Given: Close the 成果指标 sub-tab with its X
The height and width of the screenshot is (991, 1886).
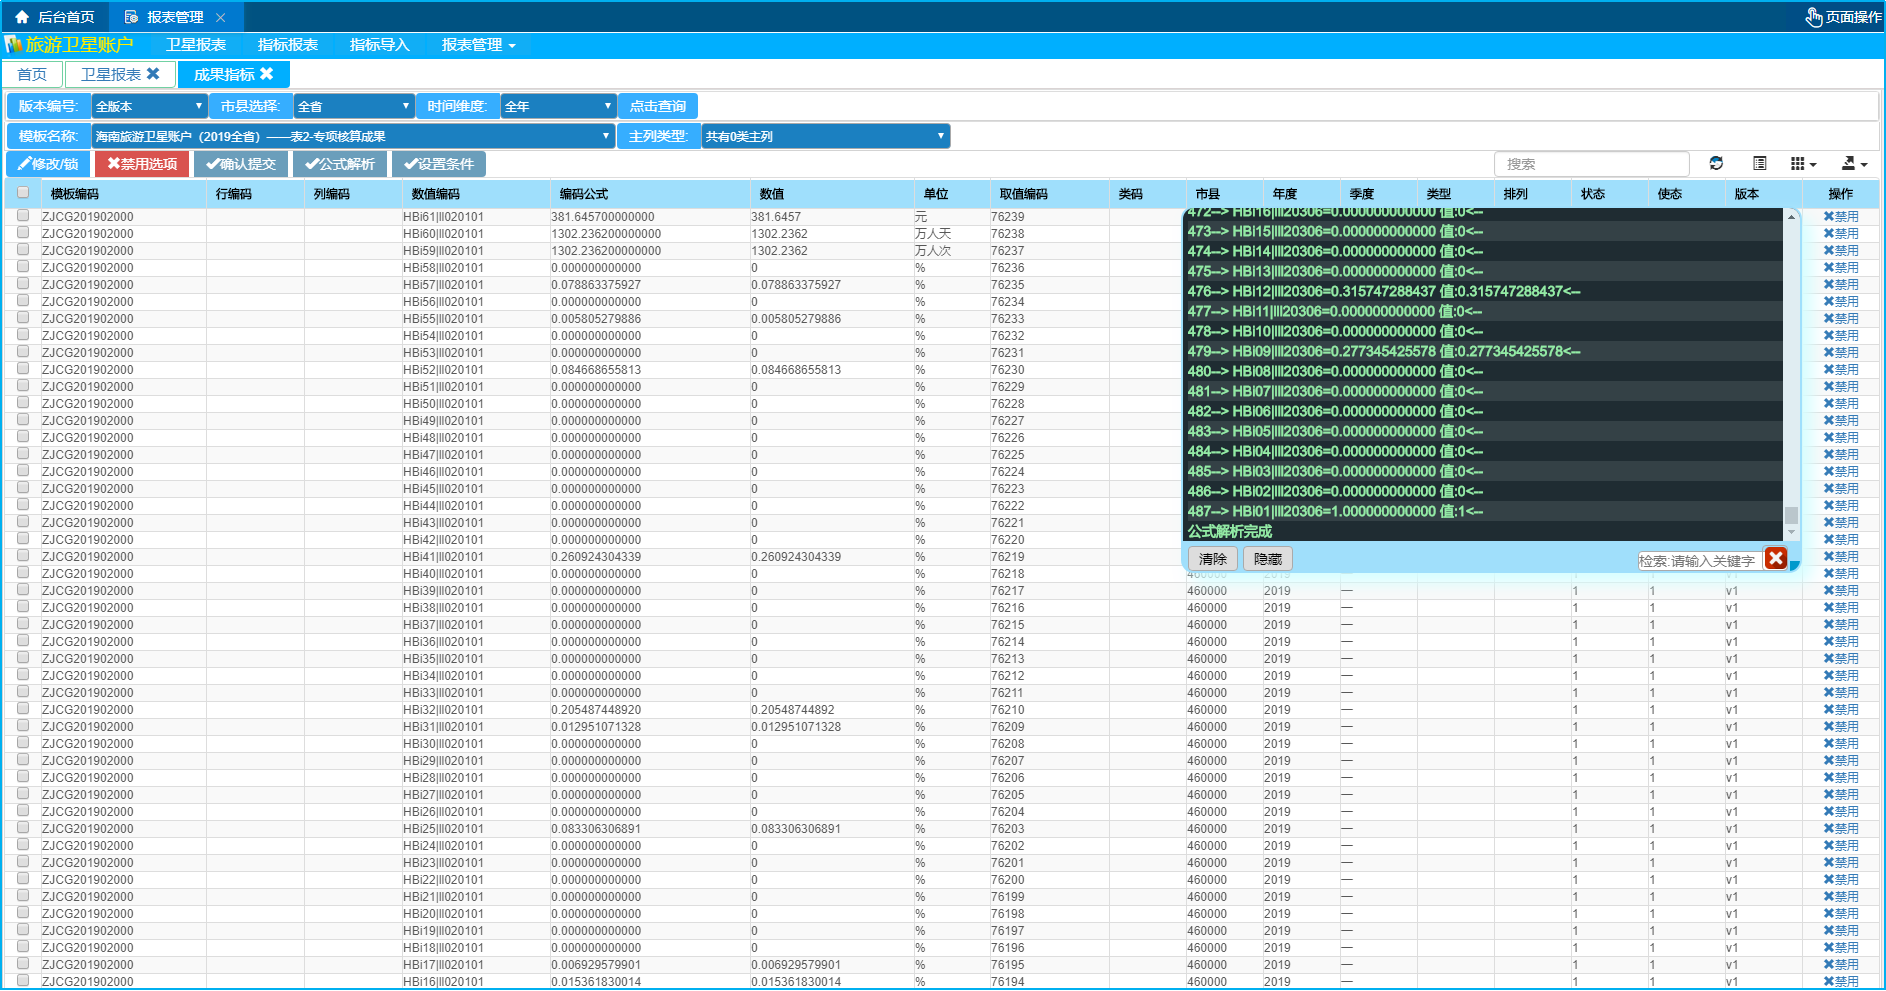Looking at the screenshot, I should pyautogui.click(x=267, y=74).
